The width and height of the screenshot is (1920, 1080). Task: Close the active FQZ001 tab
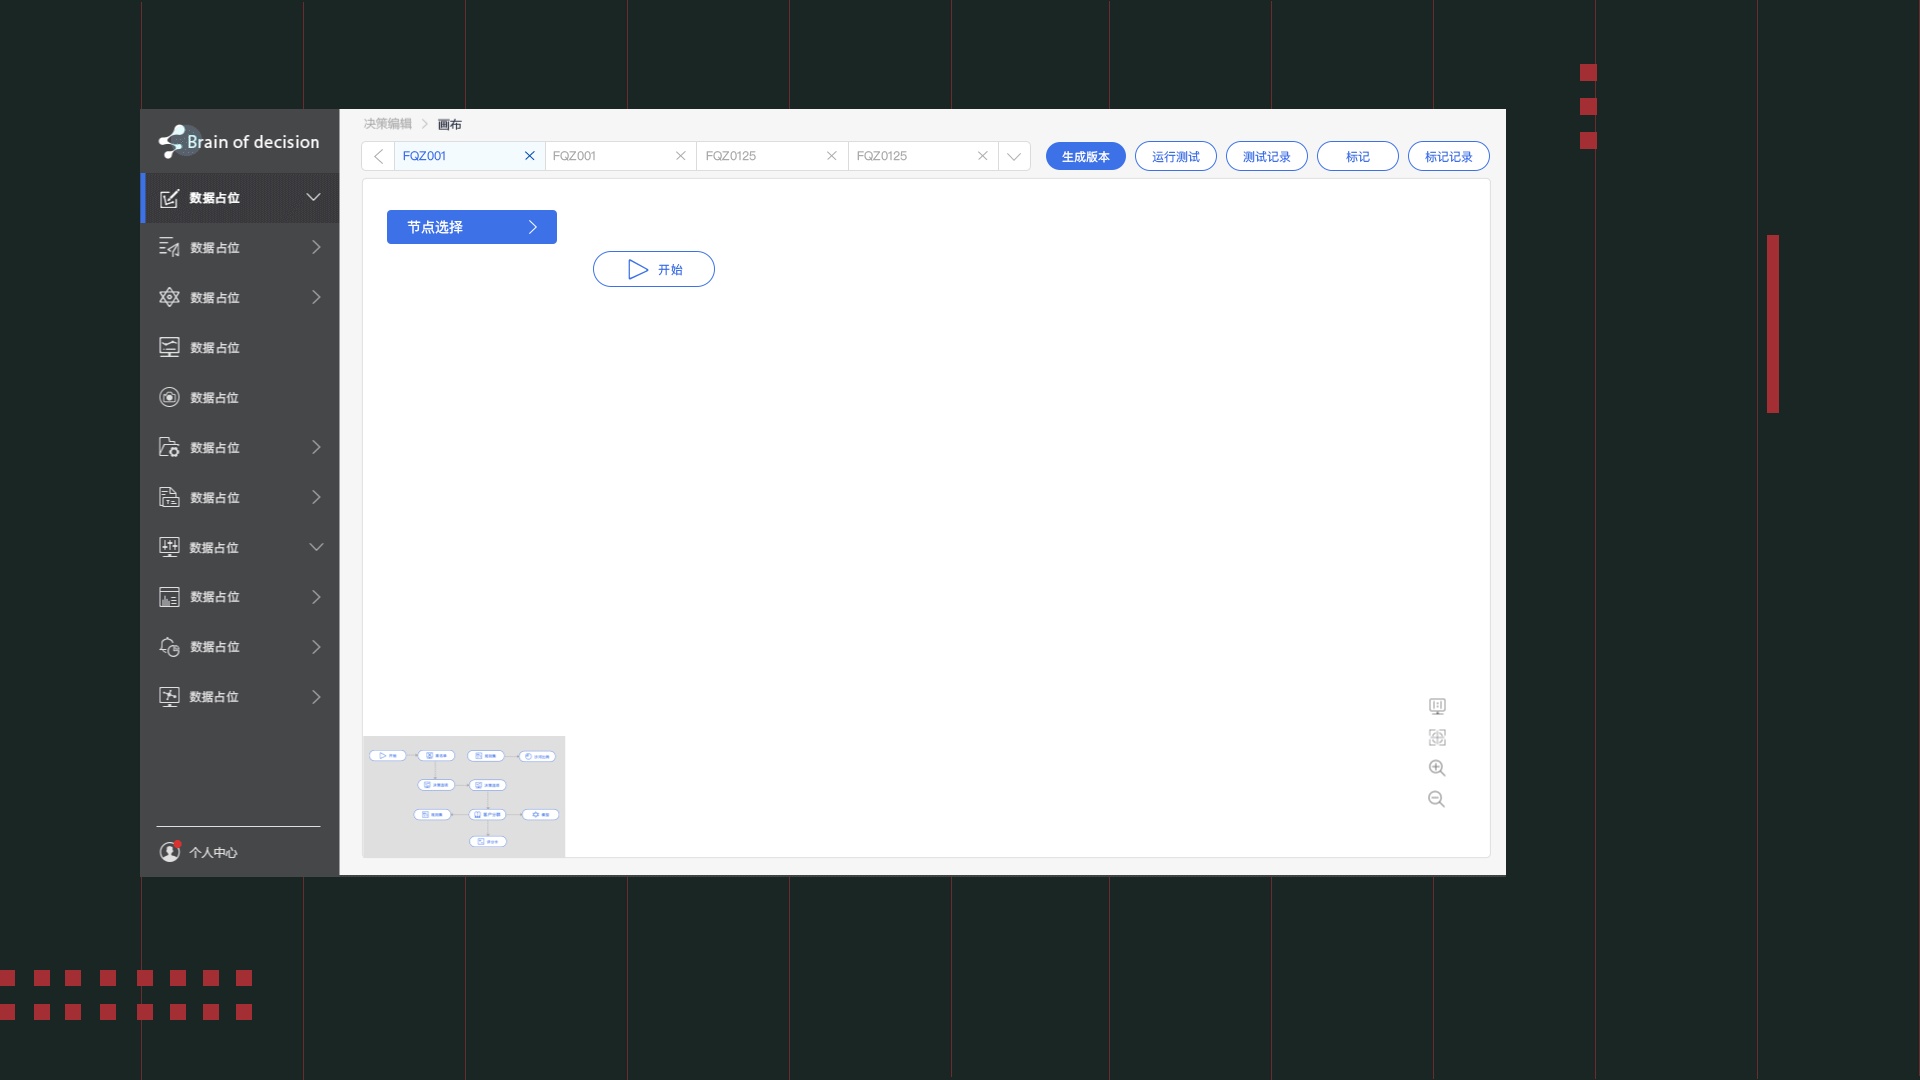click(530, 156)
